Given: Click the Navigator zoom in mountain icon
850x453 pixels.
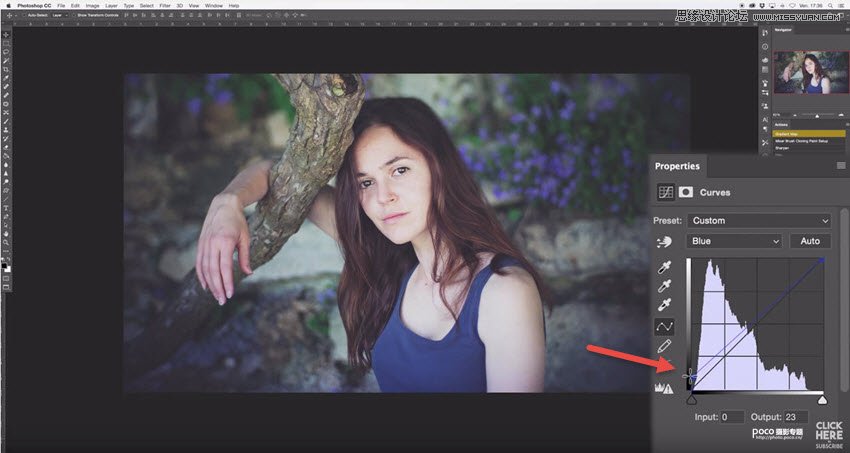Looking at the screenshot, I should 843,115.
